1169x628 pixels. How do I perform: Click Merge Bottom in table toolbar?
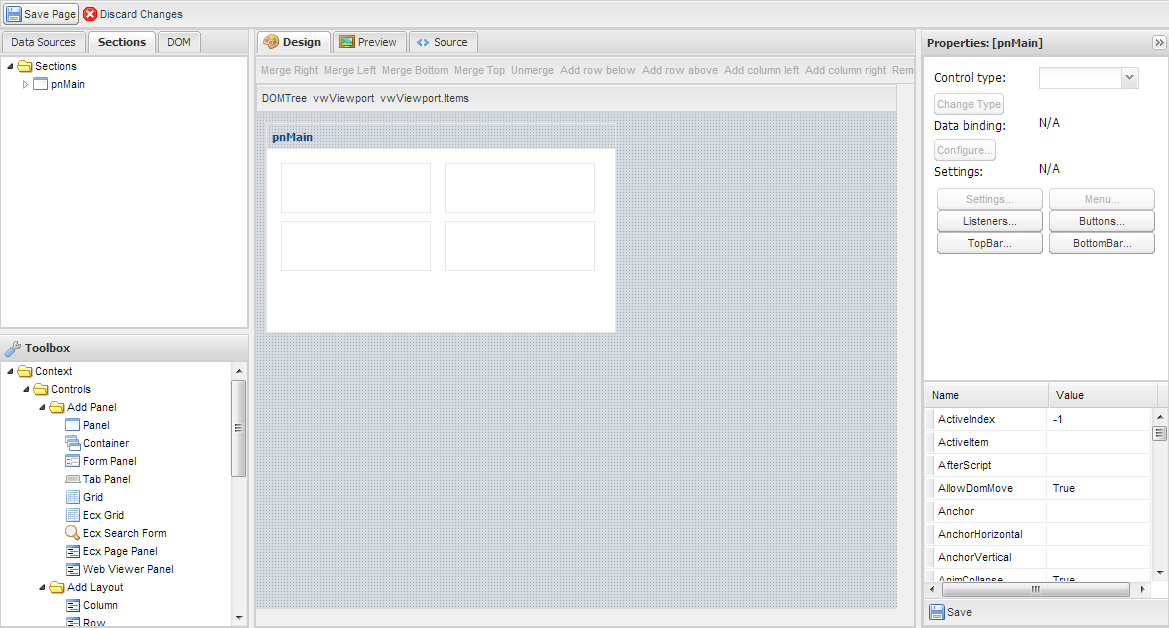[415, 70]
